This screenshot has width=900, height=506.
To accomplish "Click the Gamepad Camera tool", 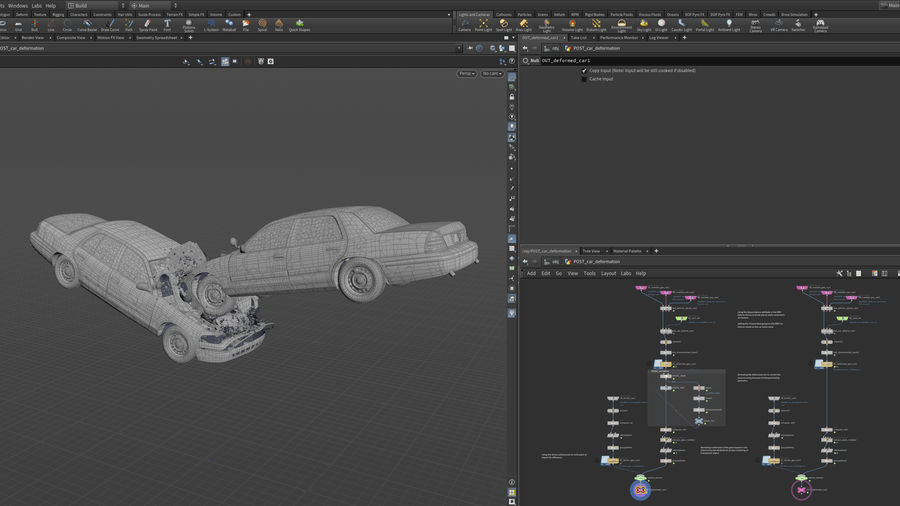I will pyautogui.click(x=820, y=25).
